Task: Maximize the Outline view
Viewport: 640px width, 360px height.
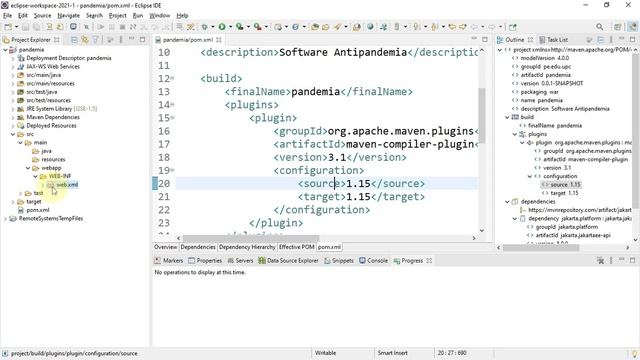Action: (x=633, y=39)
